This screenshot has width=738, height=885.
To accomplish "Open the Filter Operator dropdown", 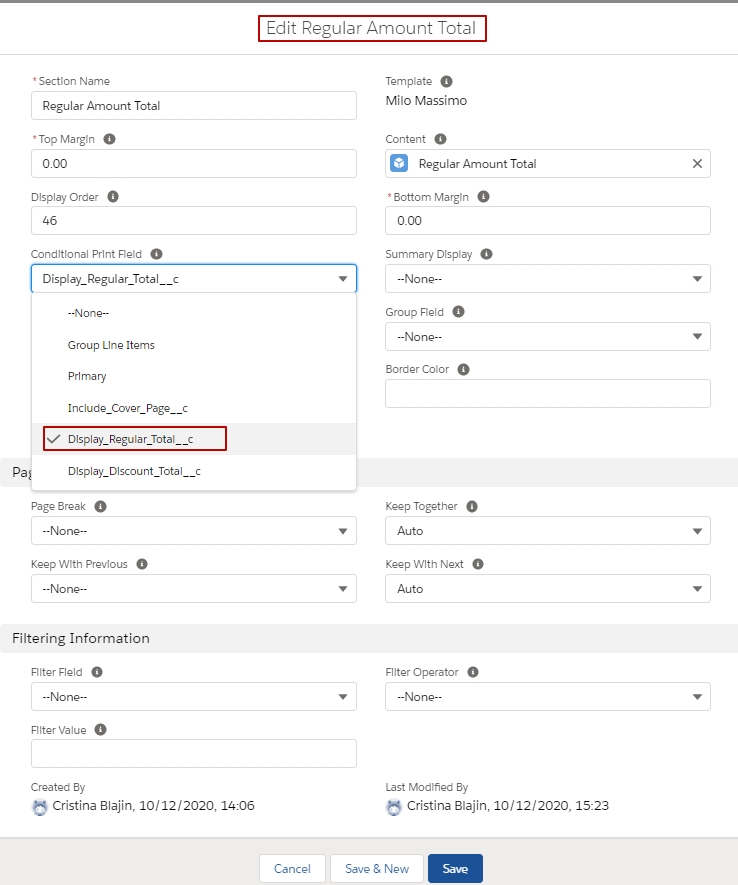I will (x=547, y=696).
